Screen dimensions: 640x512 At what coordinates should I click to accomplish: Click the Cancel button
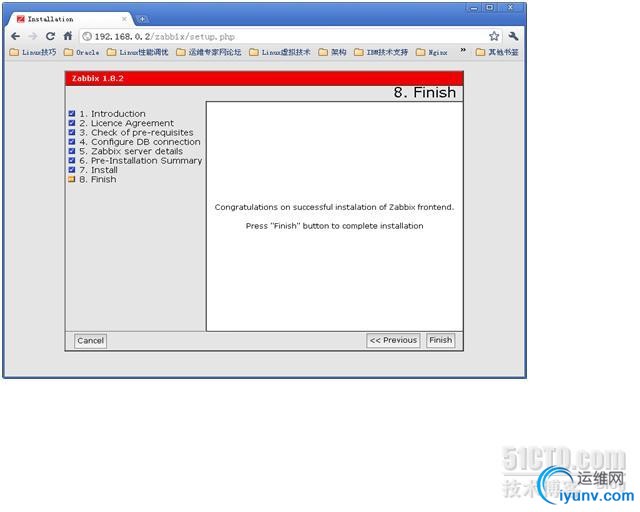(90, 341)
